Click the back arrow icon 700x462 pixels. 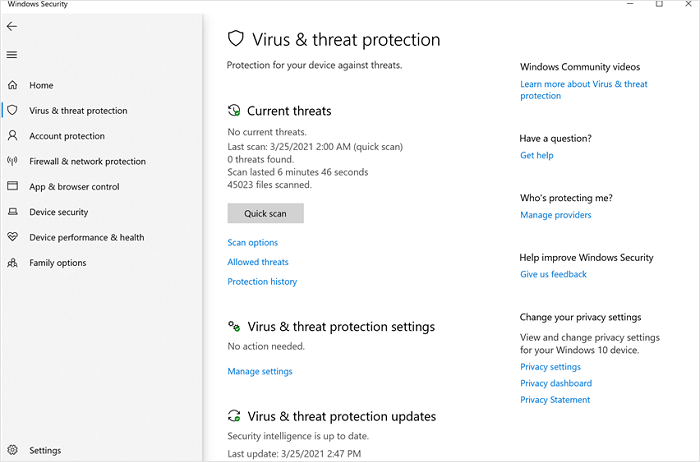[x=12, y=26]
